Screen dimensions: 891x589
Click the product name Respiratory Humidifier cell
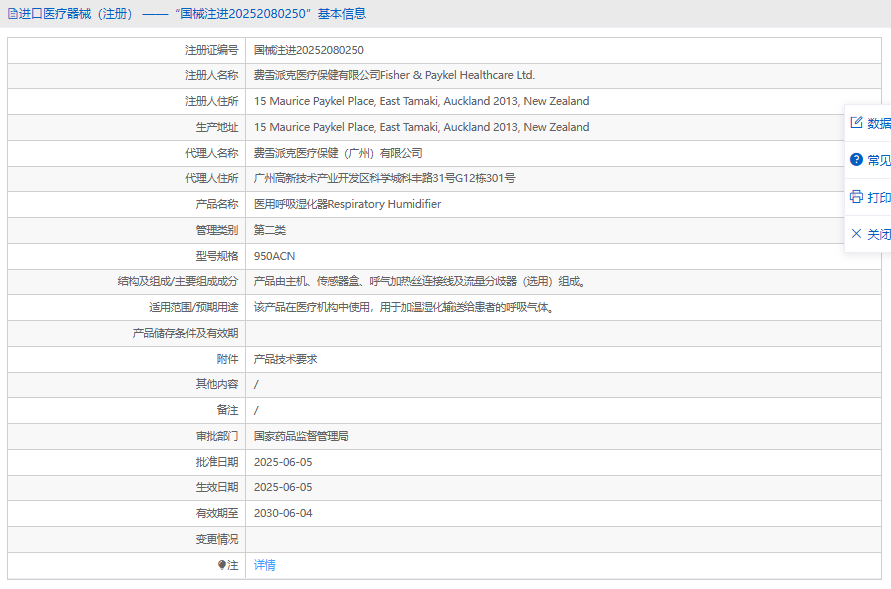347,204
